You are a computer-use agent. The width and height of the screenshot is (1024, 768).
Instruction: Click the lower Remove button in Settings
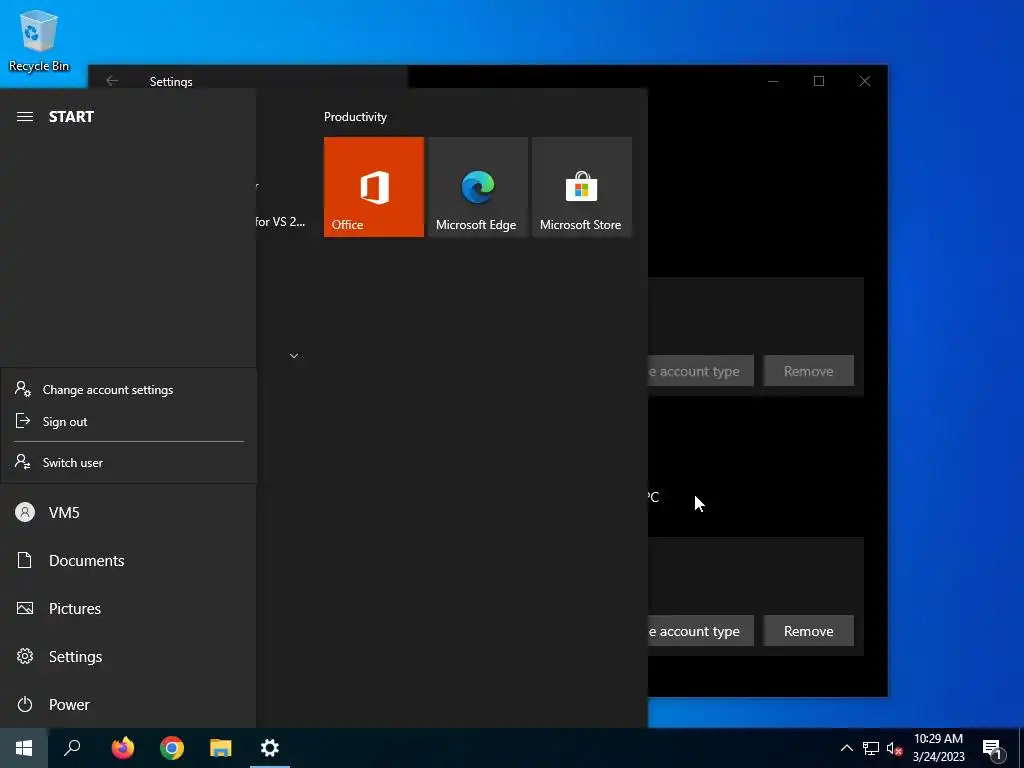[808, 631]
